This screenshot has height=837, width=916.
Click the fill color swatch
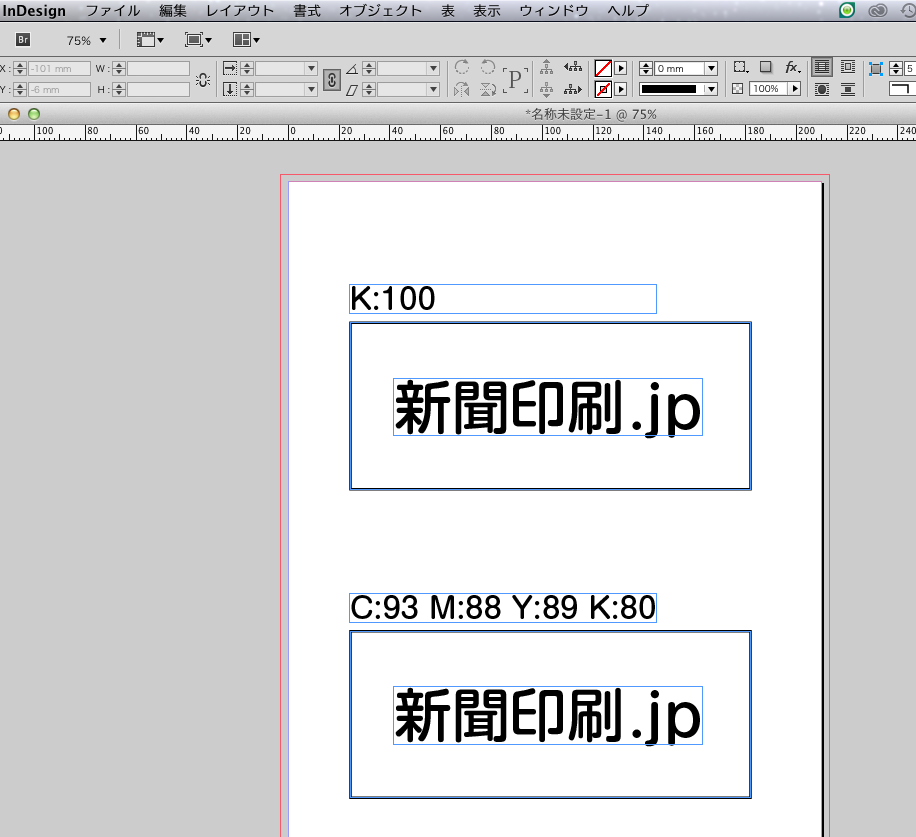click(x=603, y=68)
